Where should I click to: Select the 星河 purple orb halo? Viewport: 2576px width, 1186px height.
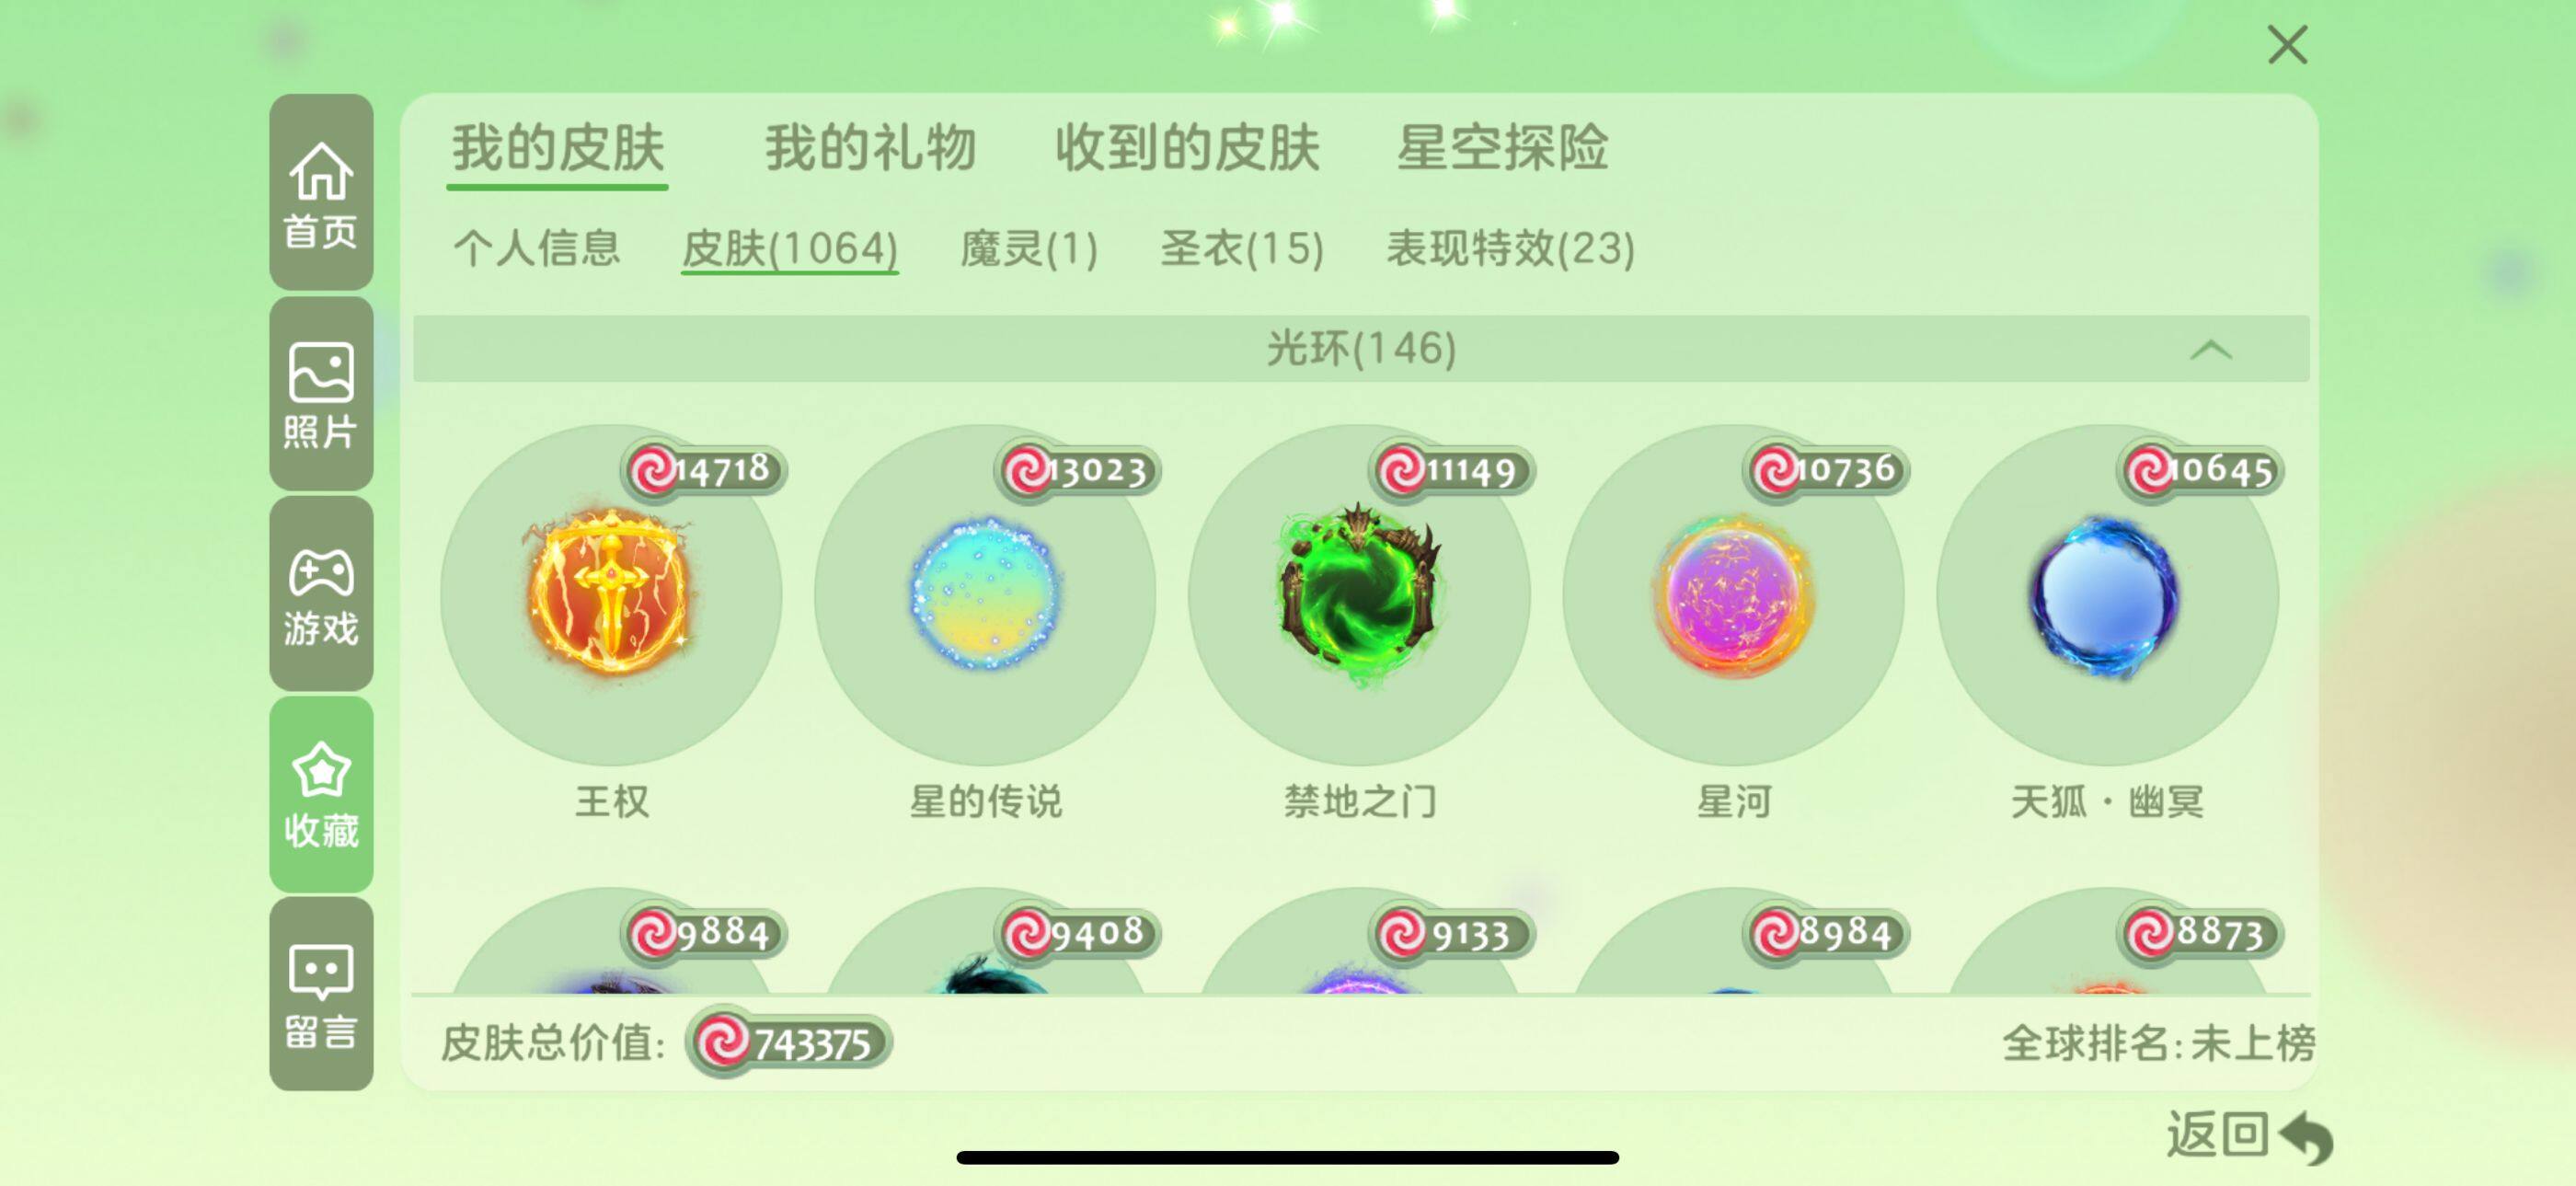click(1733, 595)
